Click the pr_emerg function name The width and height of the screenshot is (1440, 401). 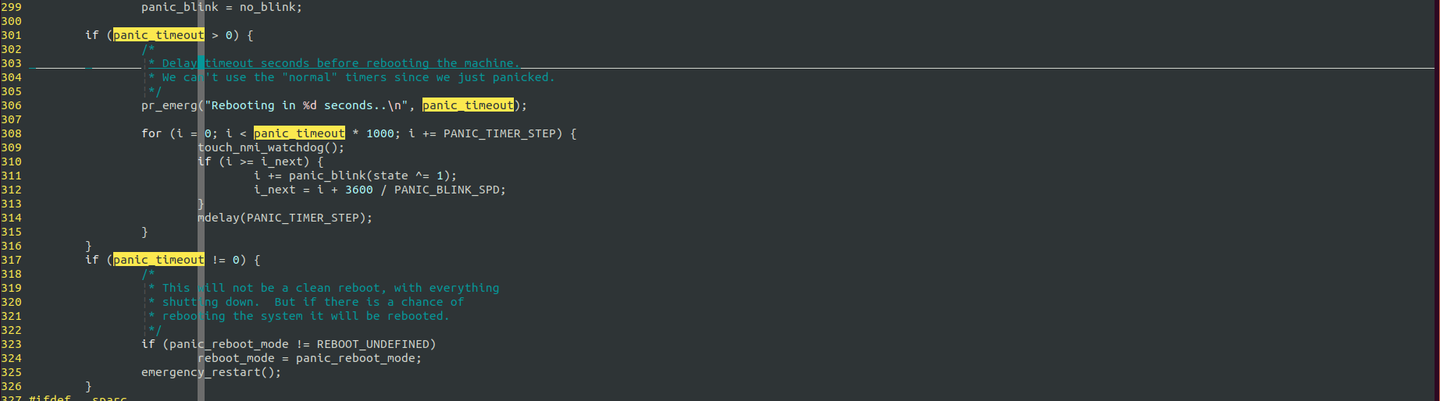tap(168, 105)
